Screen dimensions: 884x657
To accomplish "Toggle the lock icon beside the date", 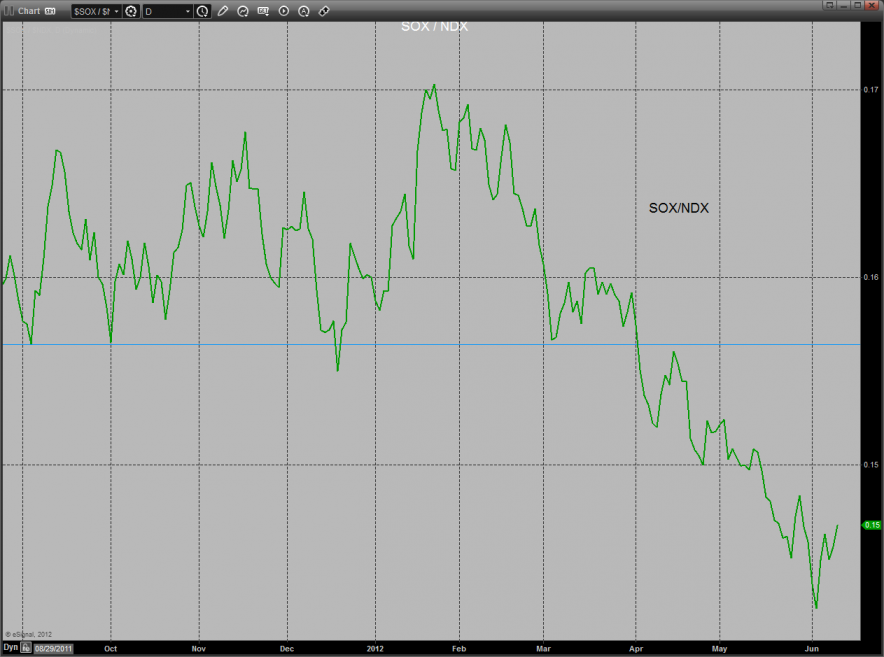I will [x=26, y=648].
